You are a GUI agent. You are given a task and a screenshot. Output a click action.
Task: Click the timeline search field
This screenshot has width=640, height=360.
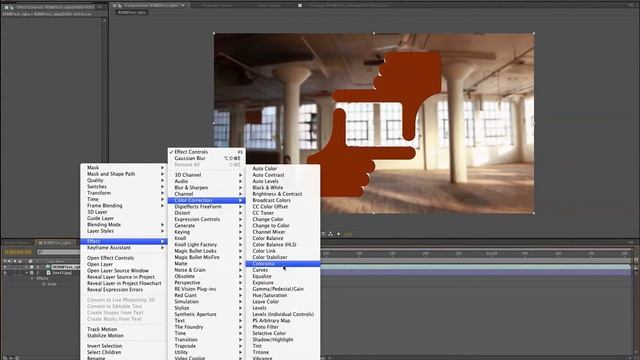point(58,252)
